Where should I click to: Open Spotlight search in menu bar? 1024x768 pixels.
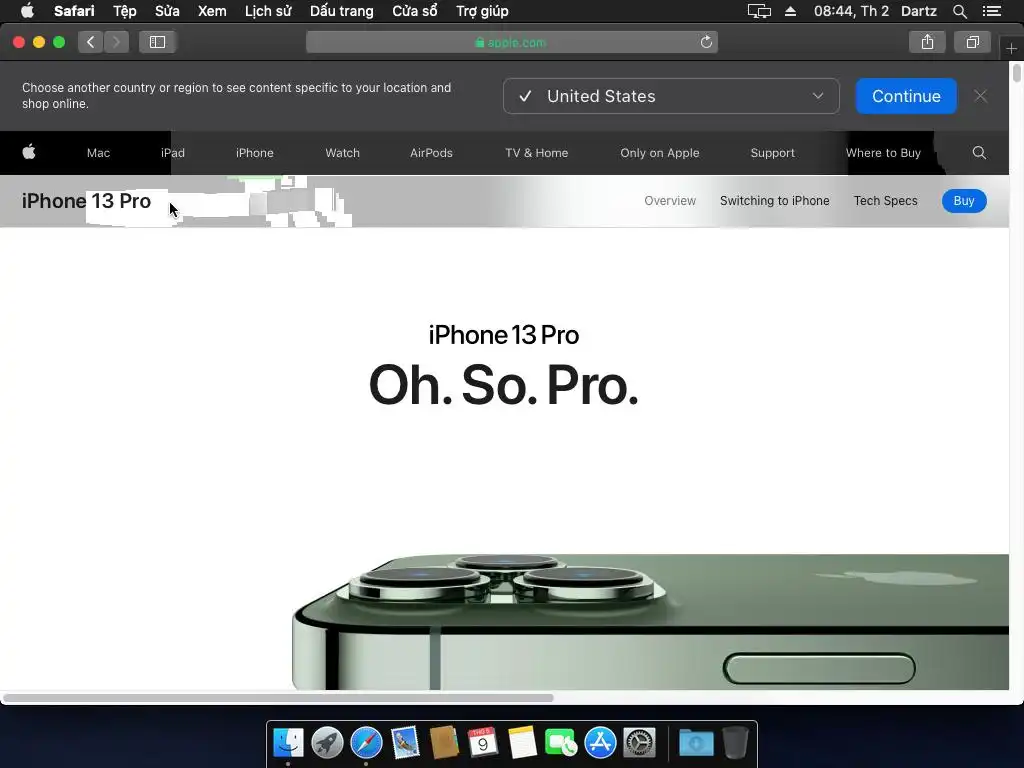coord(959,11)
